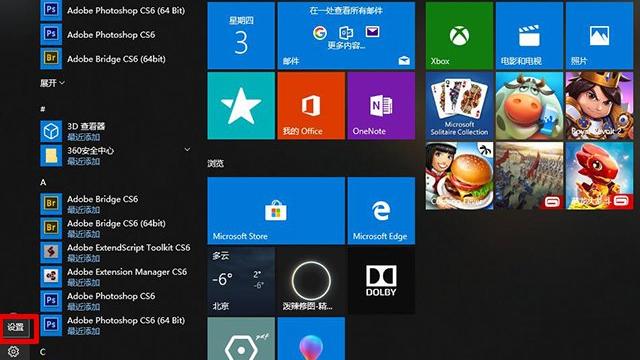Viewport: 640px width, 360px height.
Task: Expand the 展开 most-used list
Action: click(52, 83)
